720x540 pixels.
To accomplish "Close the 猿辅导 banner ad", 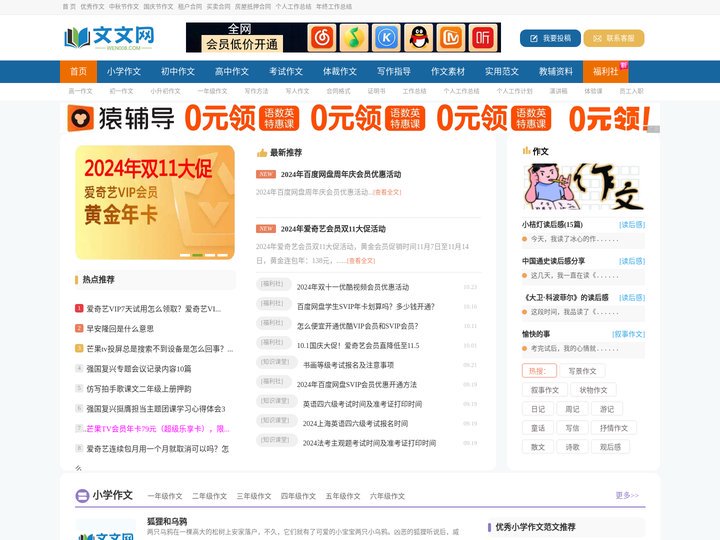I will 653,129.
